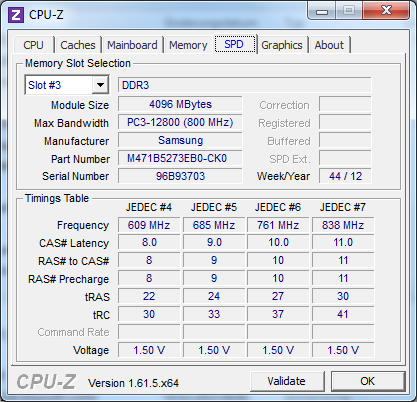Click the 1.50 V voltage under JEDEC #7
Image resolution: width=417 pixels, height=402 pixels.
pos(343,350)
